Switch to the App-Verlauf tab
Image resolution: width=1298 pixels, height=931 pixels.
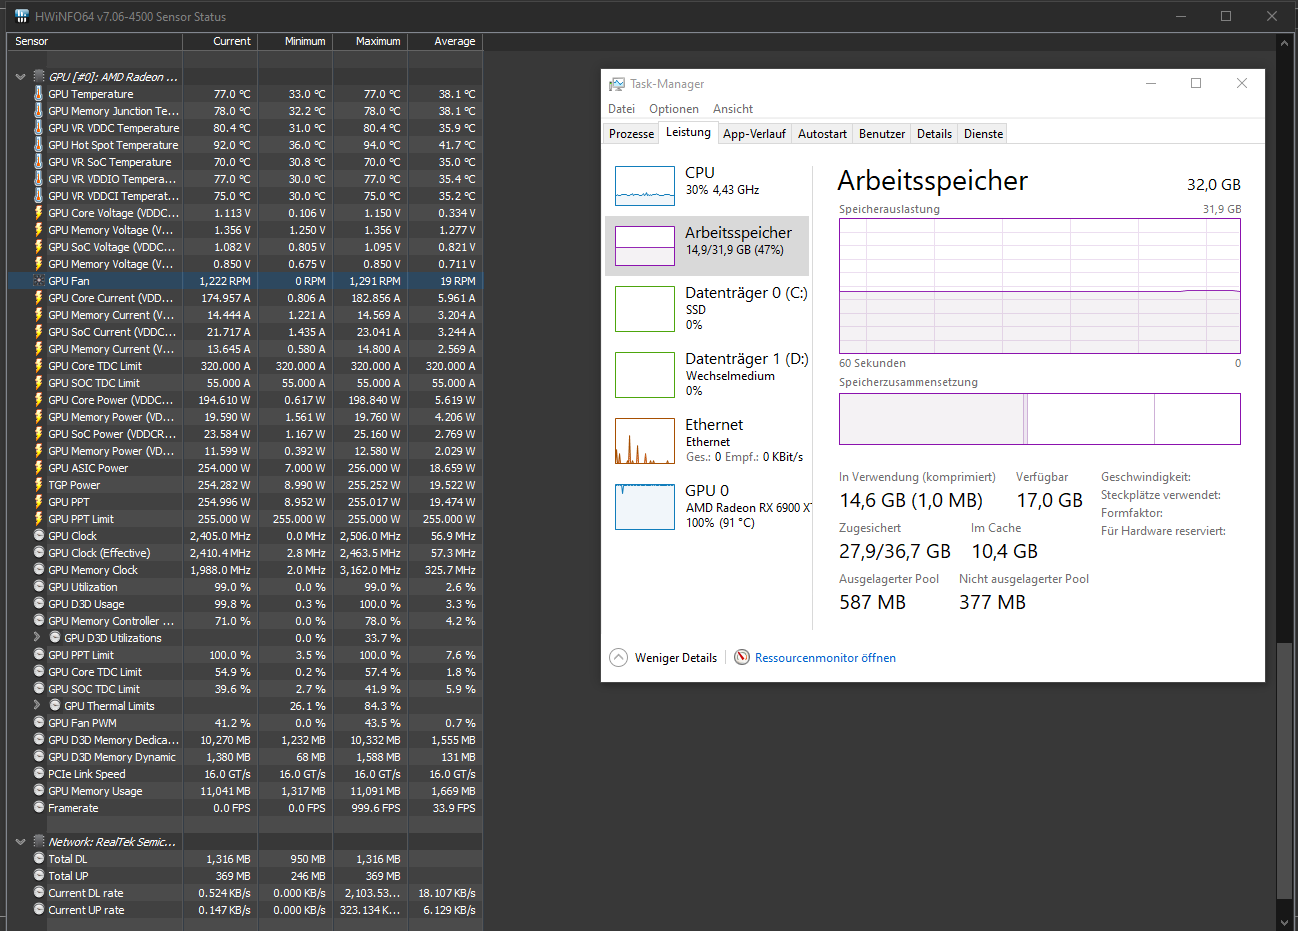pyautogui.click(x=754, y=134)
